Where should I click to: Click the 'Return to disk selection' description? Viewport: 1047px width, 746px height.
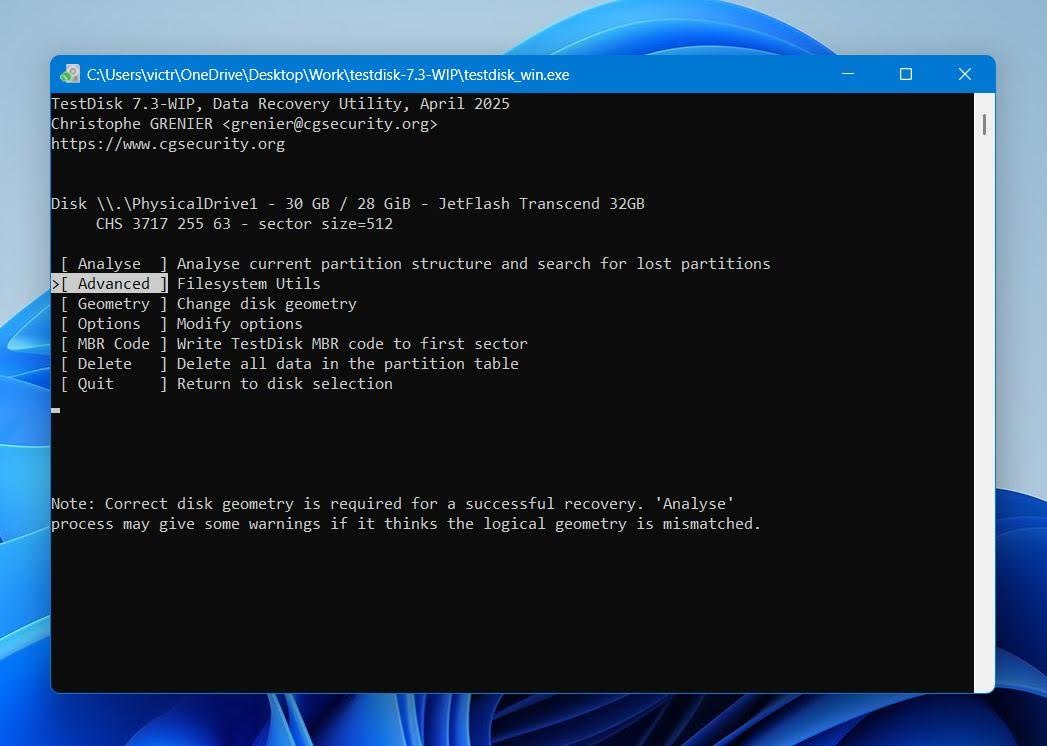point(284,384)
